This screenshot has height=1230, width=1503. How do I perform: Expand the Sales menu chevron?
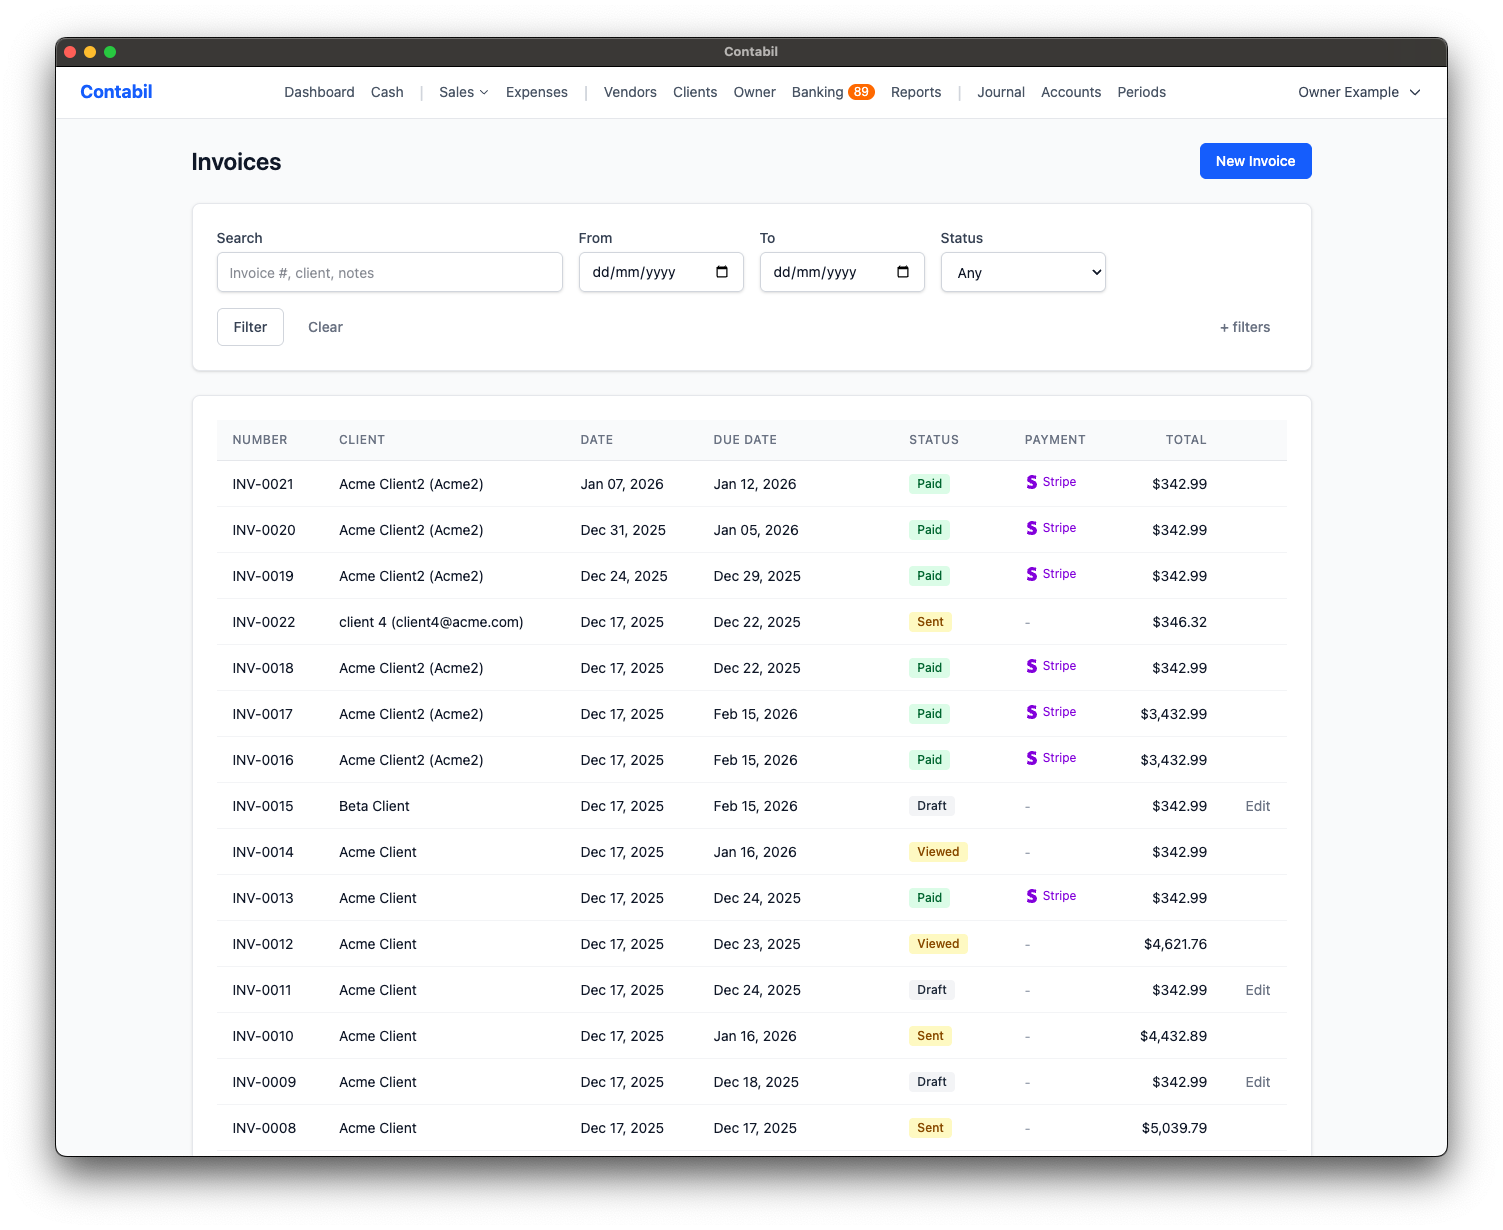point(483,92)
